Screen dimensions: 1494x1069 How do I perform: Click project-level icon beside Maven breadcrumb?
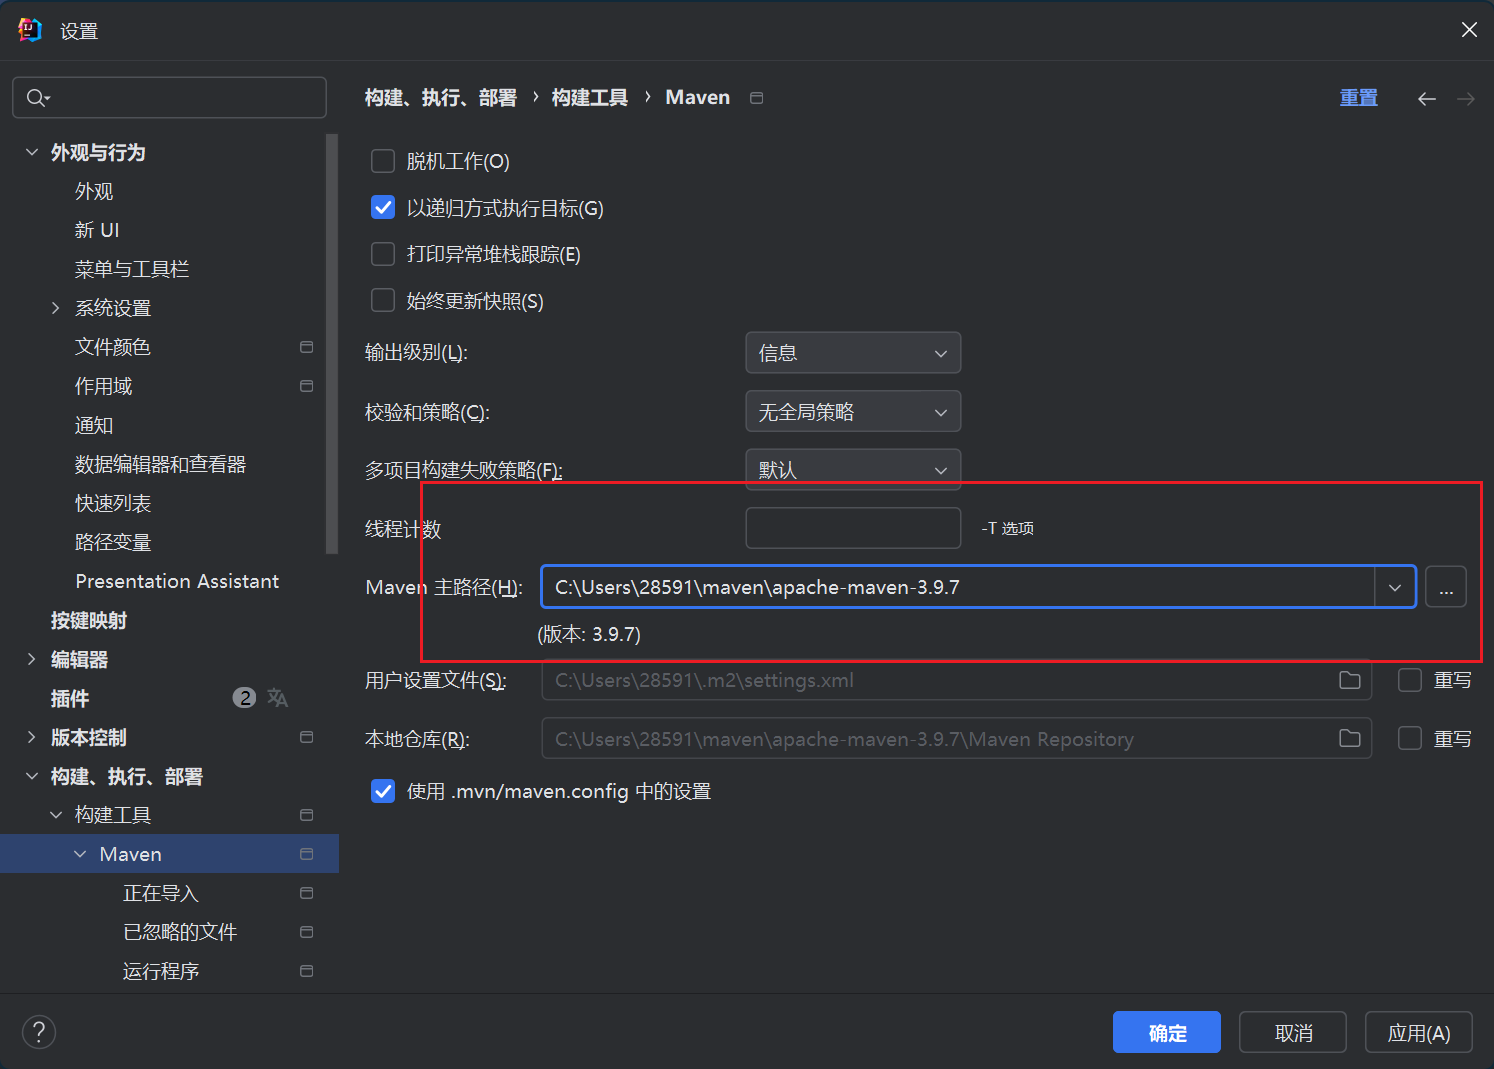coord(757,98)
